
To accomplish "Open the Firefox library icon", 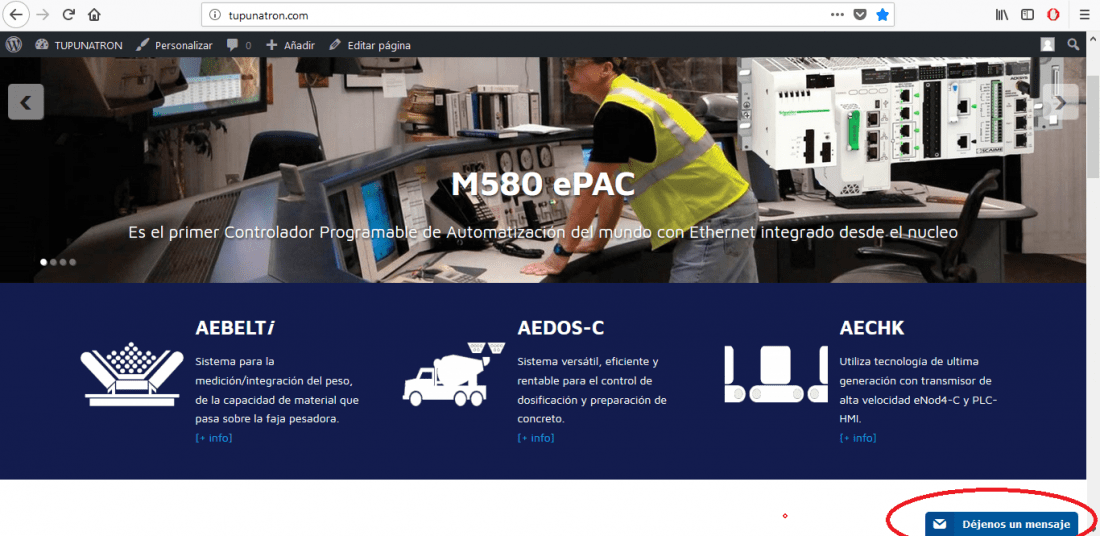I will pyautogui.click(x=1002, y=15).
